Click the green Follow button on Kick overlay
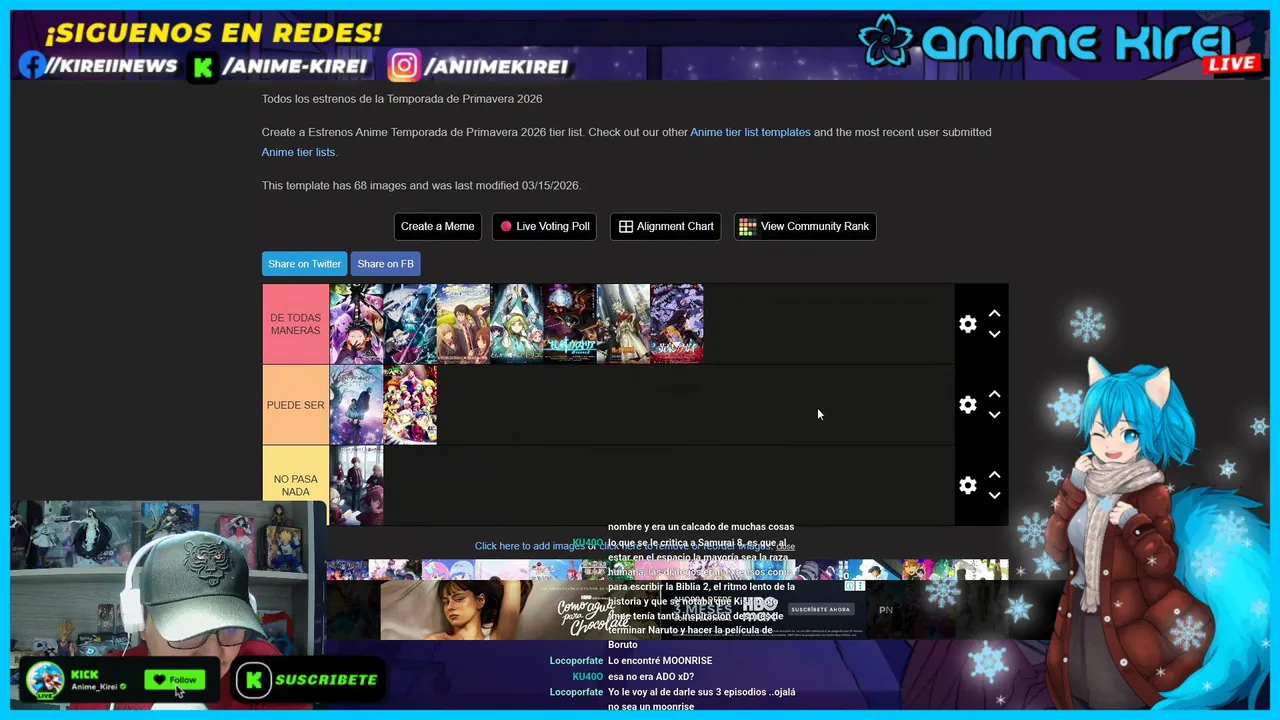This screenshot has height=720, width=1280. pyautogui.click(x=175, y=680)
